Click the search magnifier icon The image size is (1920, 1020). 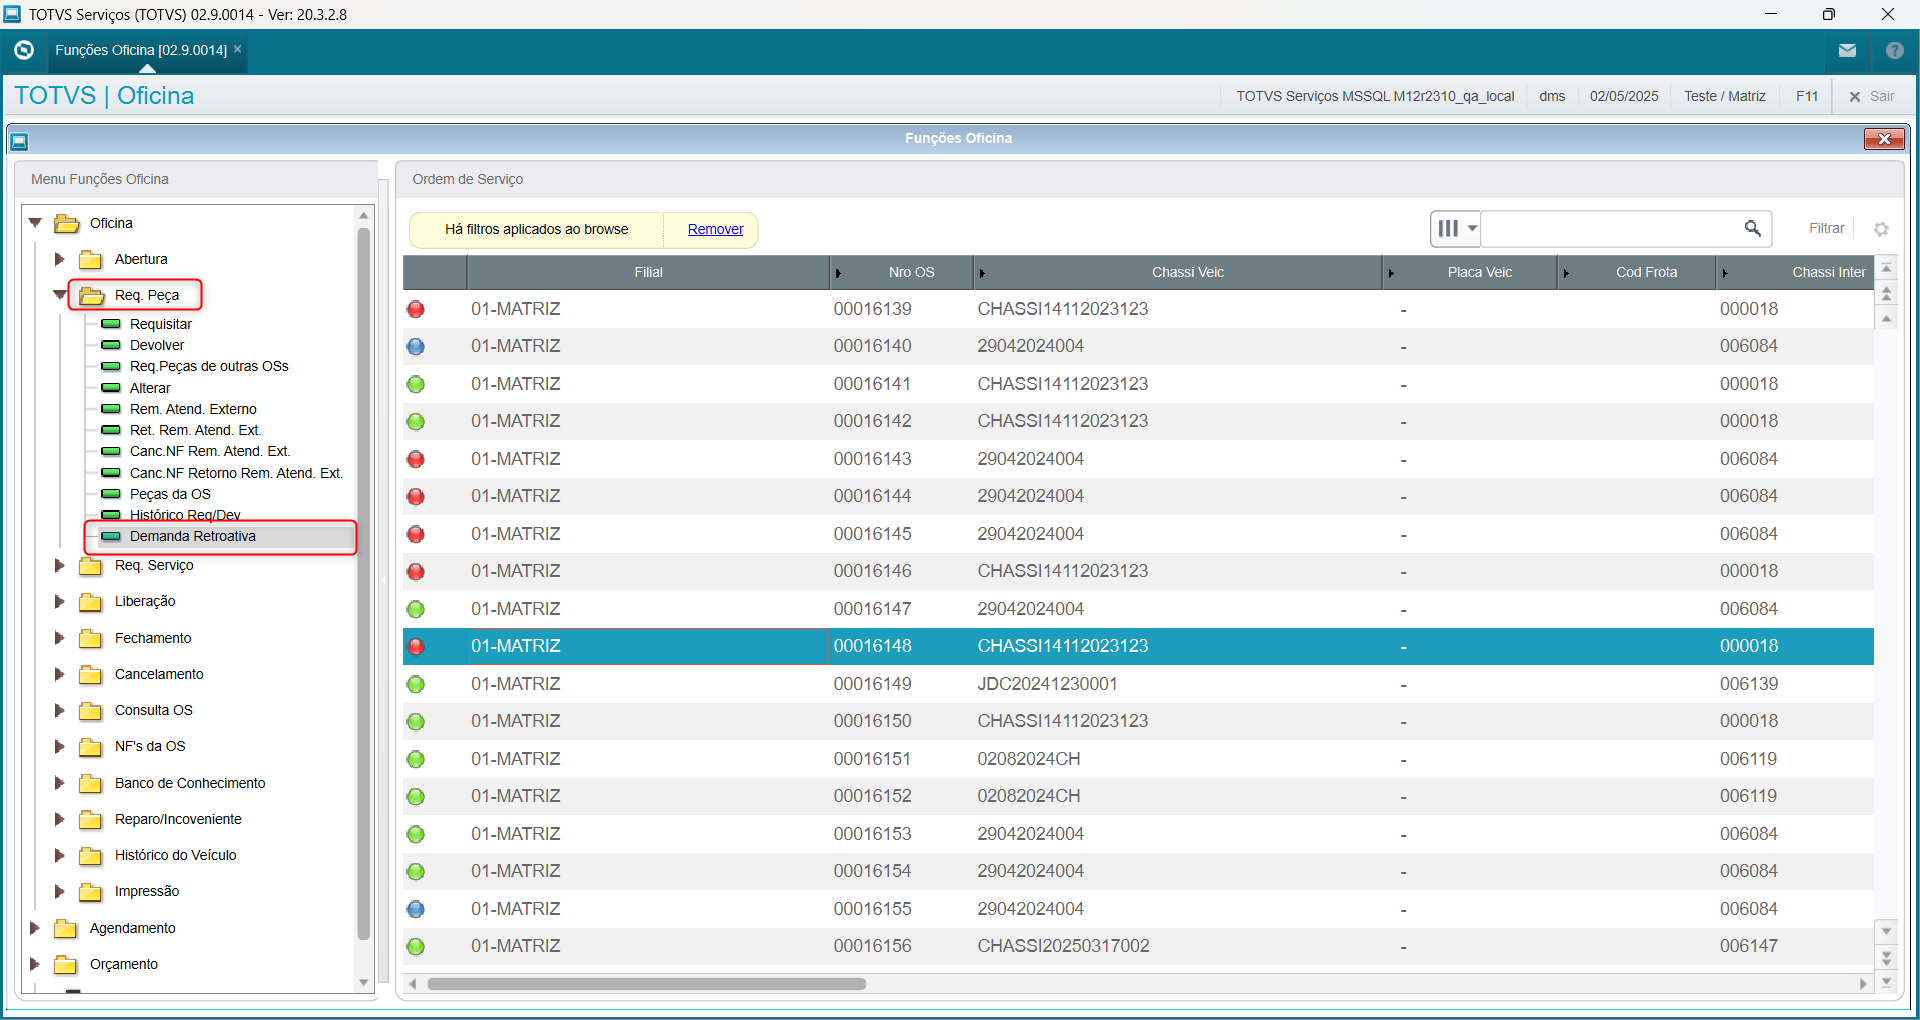point(1752,229)
